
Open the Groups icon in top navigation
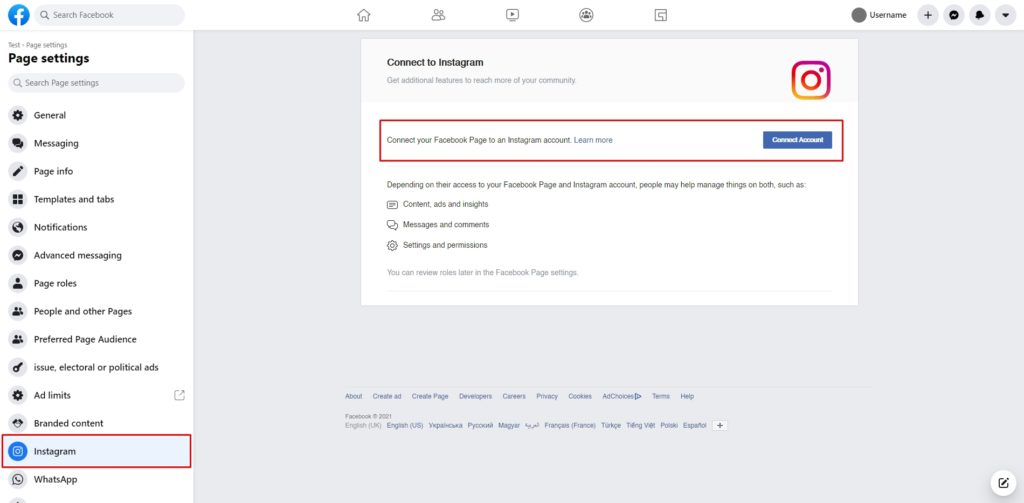point(586,15)
